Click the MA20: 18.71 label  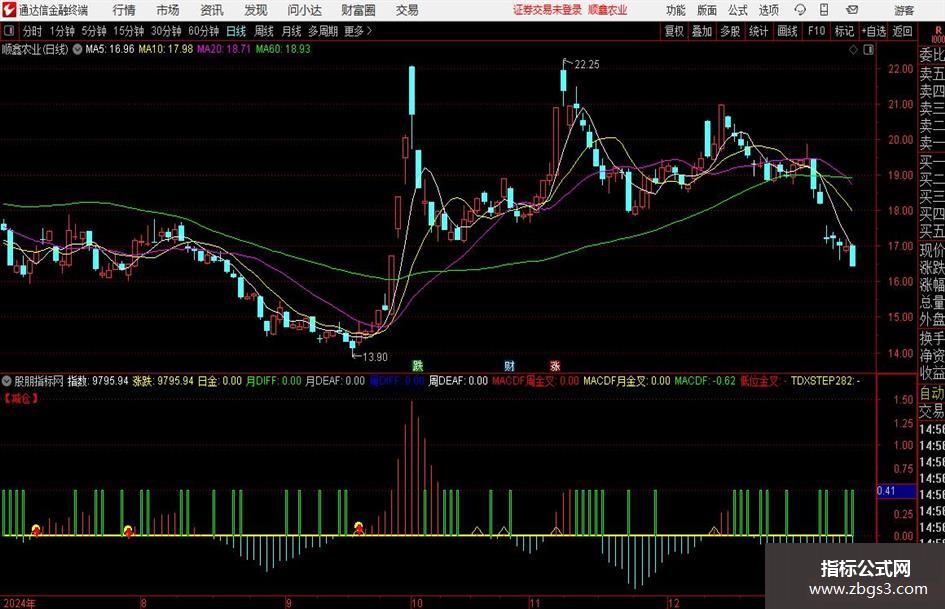point(224,49)
